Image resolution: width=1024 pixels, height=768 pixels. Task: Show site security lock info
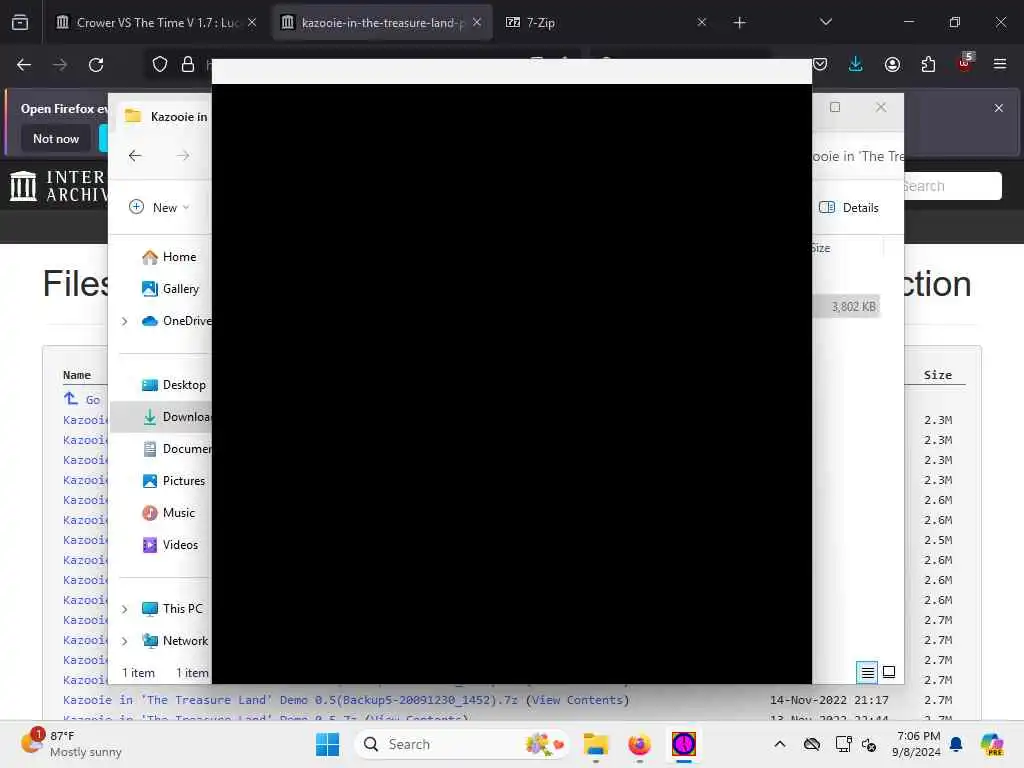tap(188, 65)
